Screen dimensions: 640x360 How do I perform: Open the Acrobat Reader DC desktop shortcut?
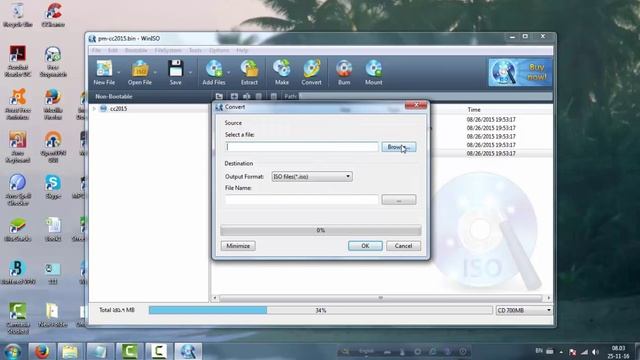pyautogui.click(x=18, y=61)
